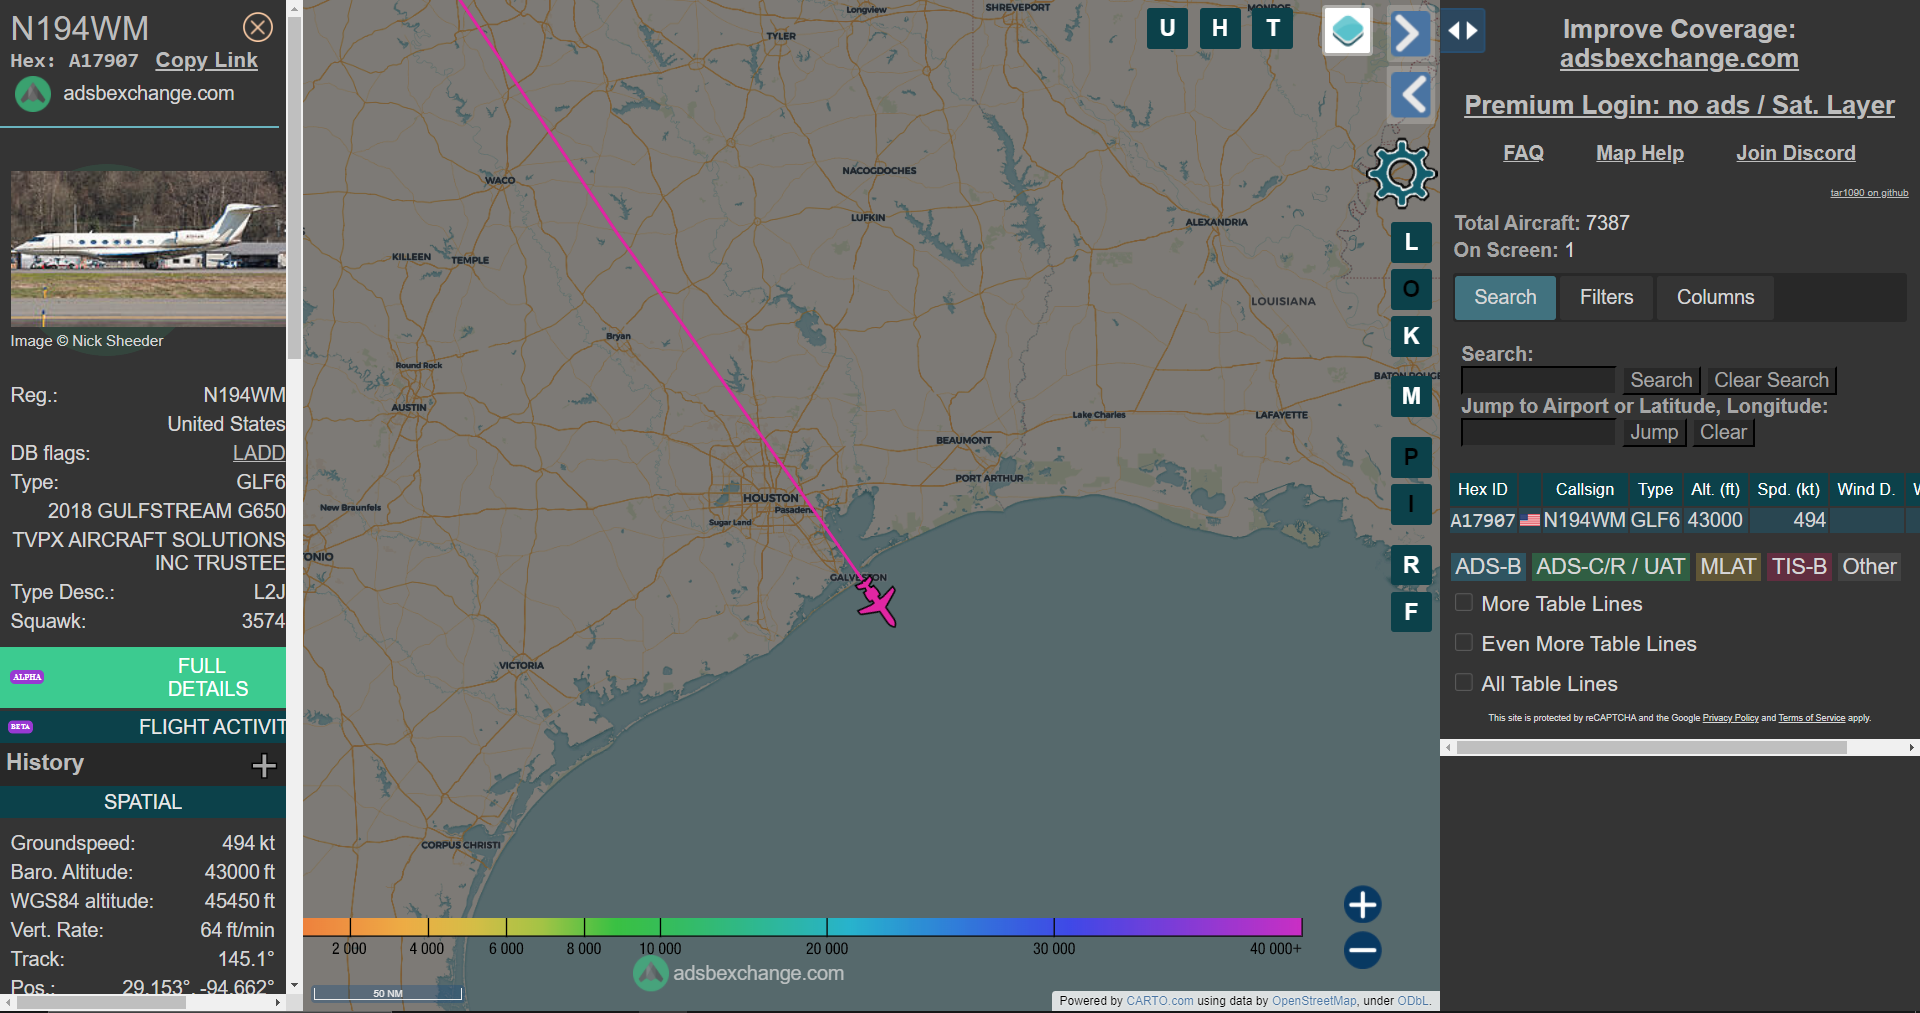Viewport: 1920px width, 1013px height.
Task: Expand the History section plus icon
Action: coord(264,765)
